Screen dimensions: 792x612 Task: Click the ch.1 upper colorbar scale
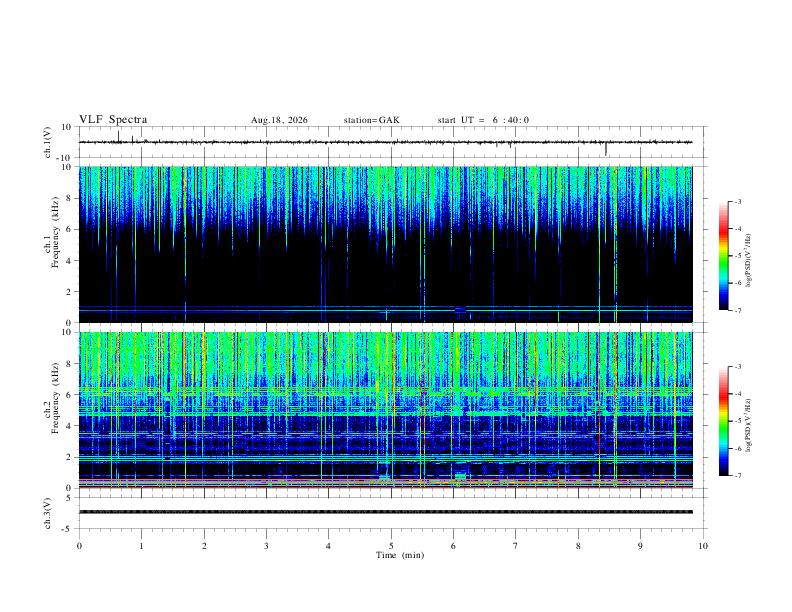click(723, 256)
